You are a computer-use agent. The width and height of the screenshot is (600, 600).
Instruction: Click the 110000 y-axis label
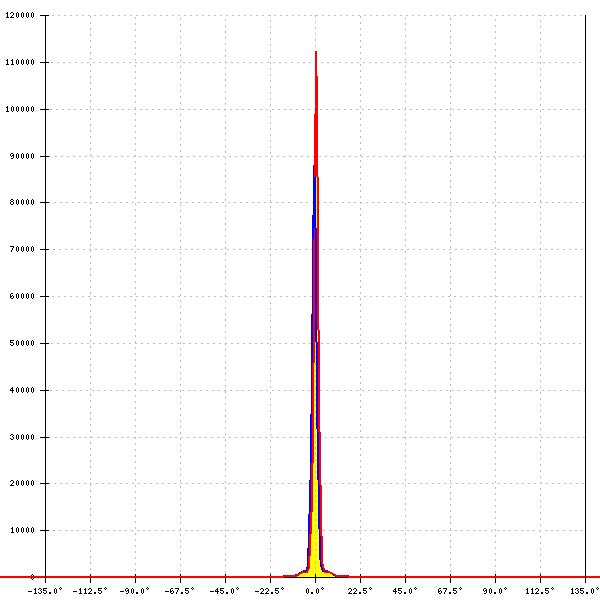point(20,62)
